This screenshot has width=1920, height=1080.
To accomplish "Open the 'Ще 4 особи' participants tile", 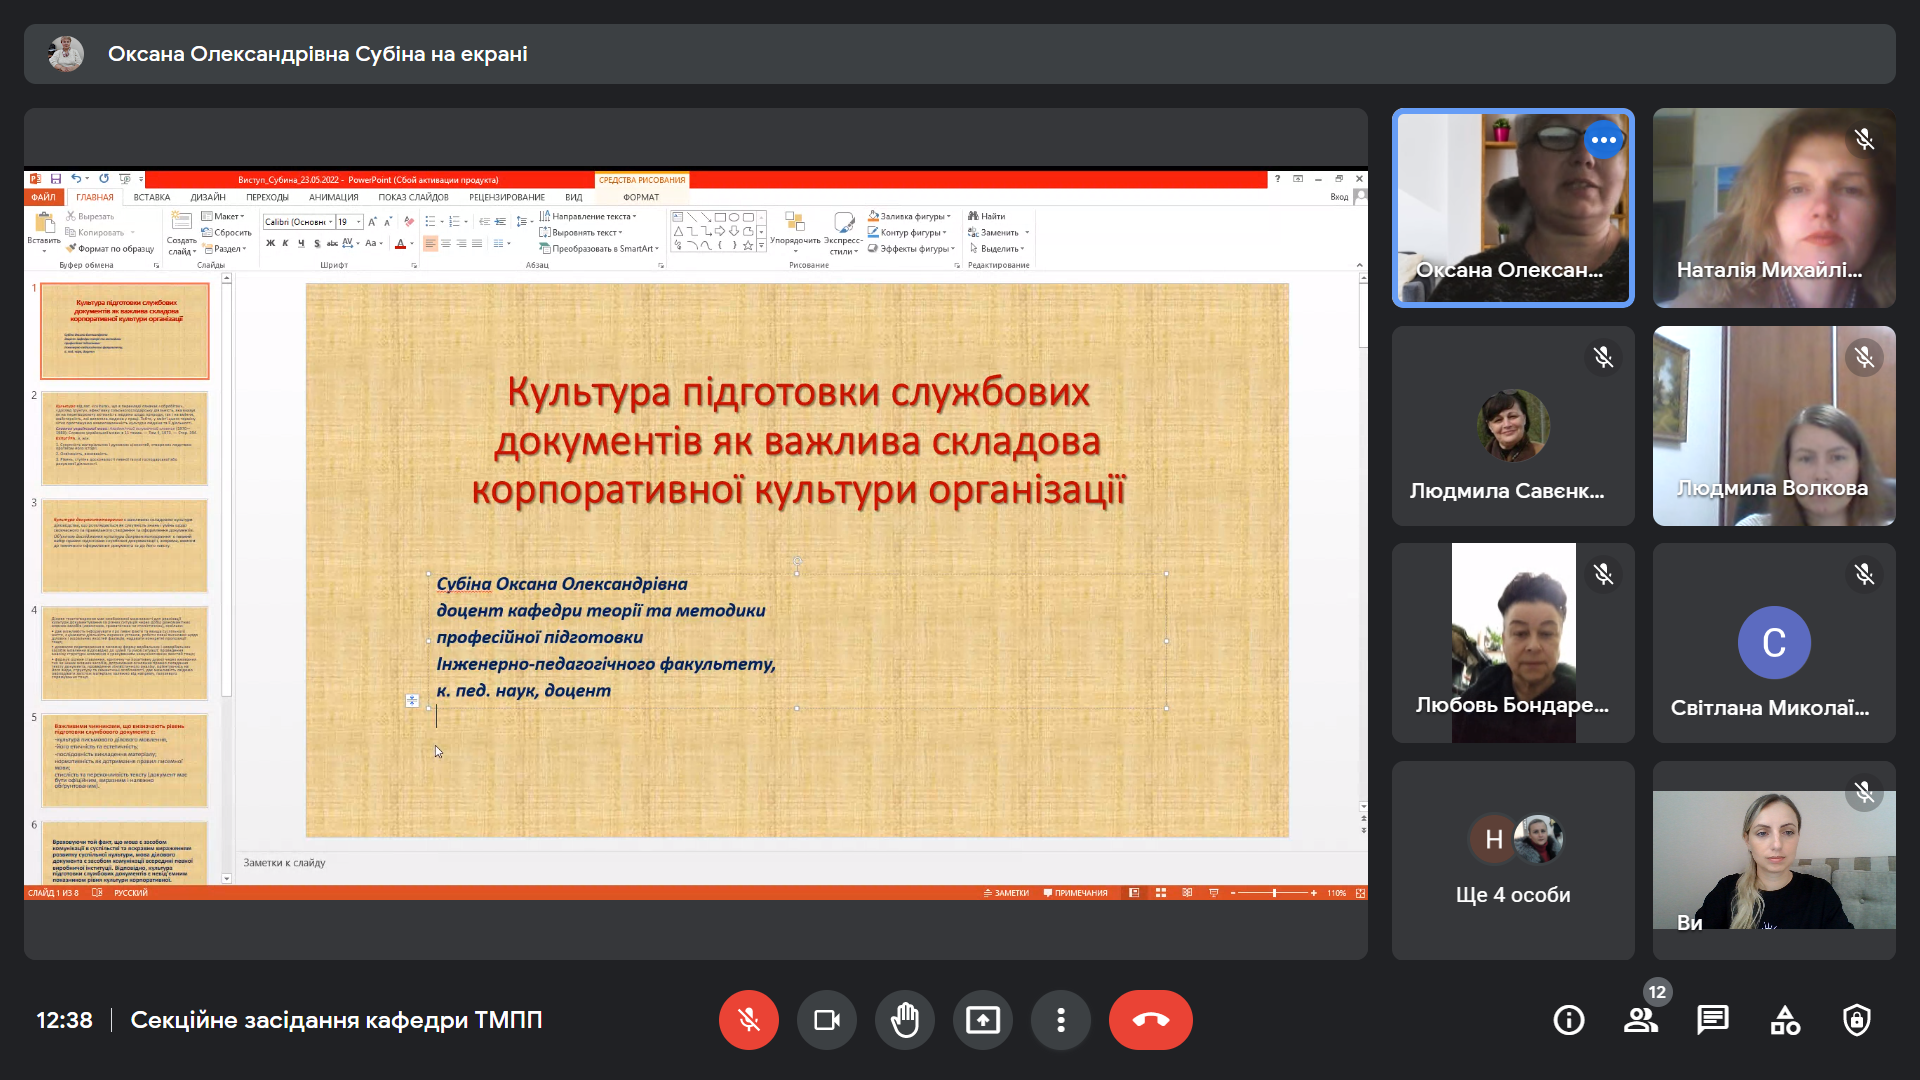I will (x=1513, y=860).
